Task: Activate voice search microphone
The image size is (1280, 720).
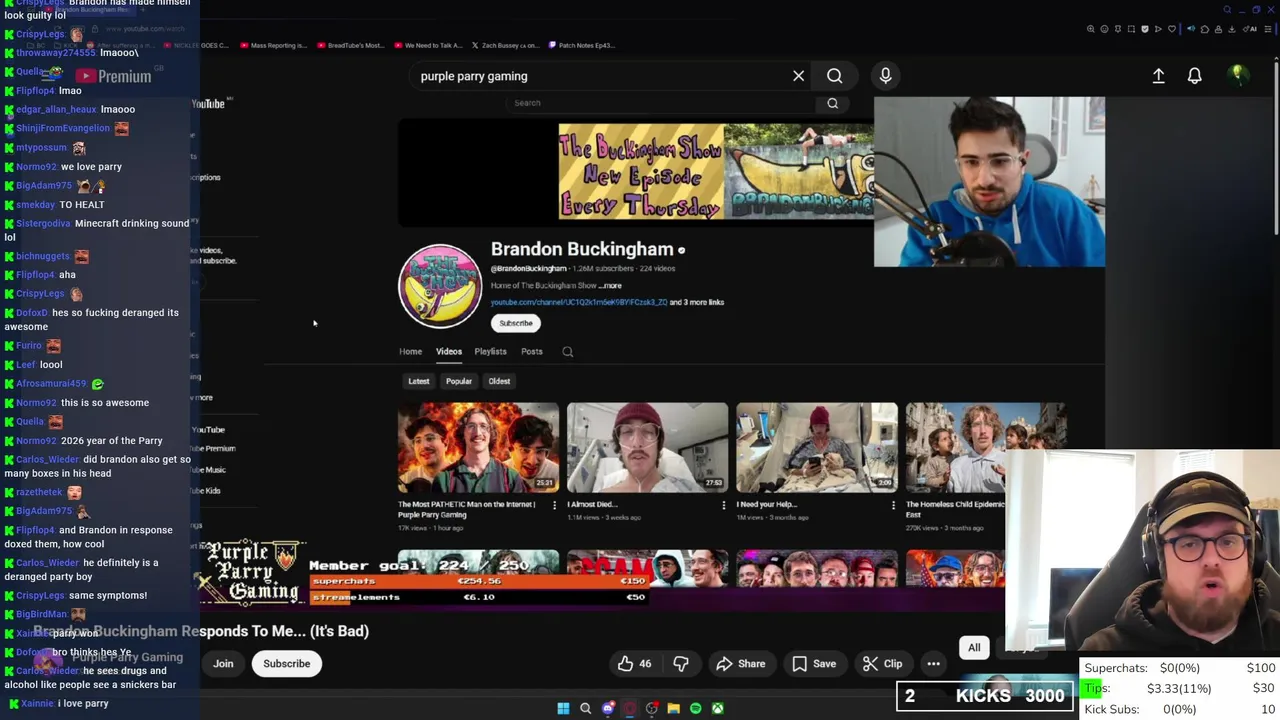Action: point(885,76)
